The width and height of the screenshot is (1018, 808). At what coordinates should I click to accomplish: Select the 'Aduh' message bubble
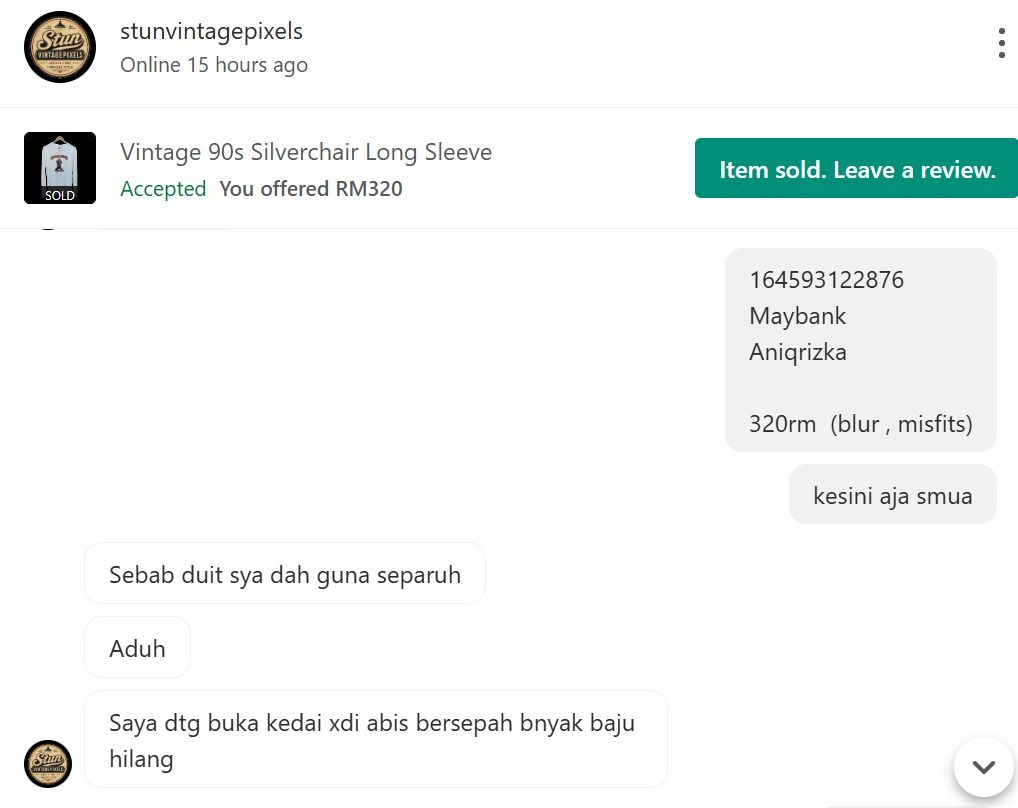tap(138, 648)
